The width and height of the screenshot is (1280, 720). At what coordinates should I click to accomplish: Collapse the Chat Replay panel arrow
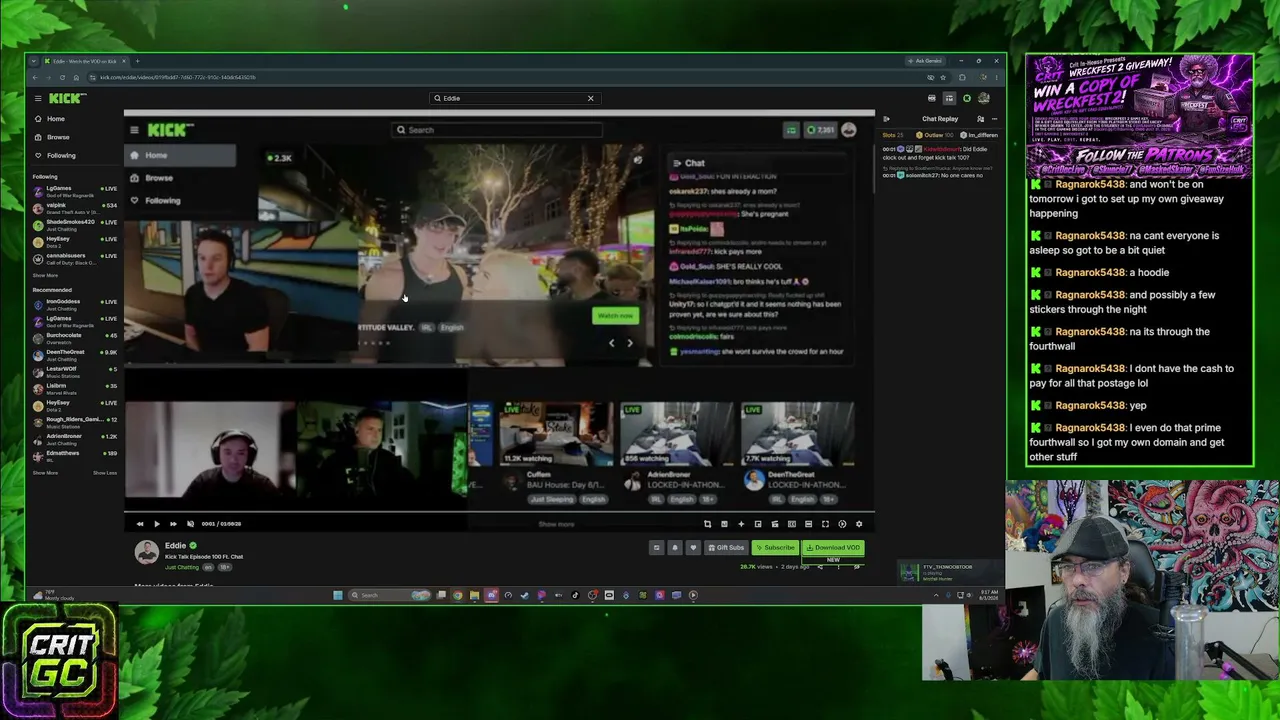(886, 119)
